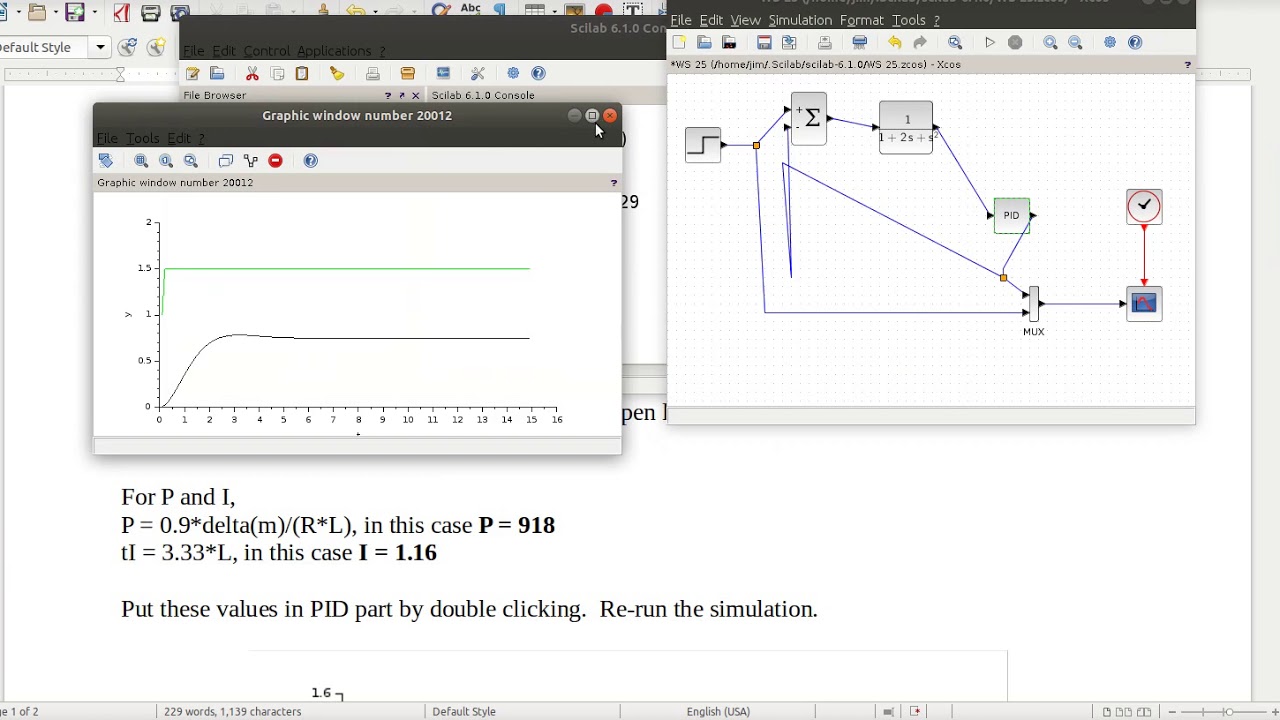Image resolution: width=1280 pixels, height=720 pixels.
Task: Select the MUX block
Action: coord(1034,304)
